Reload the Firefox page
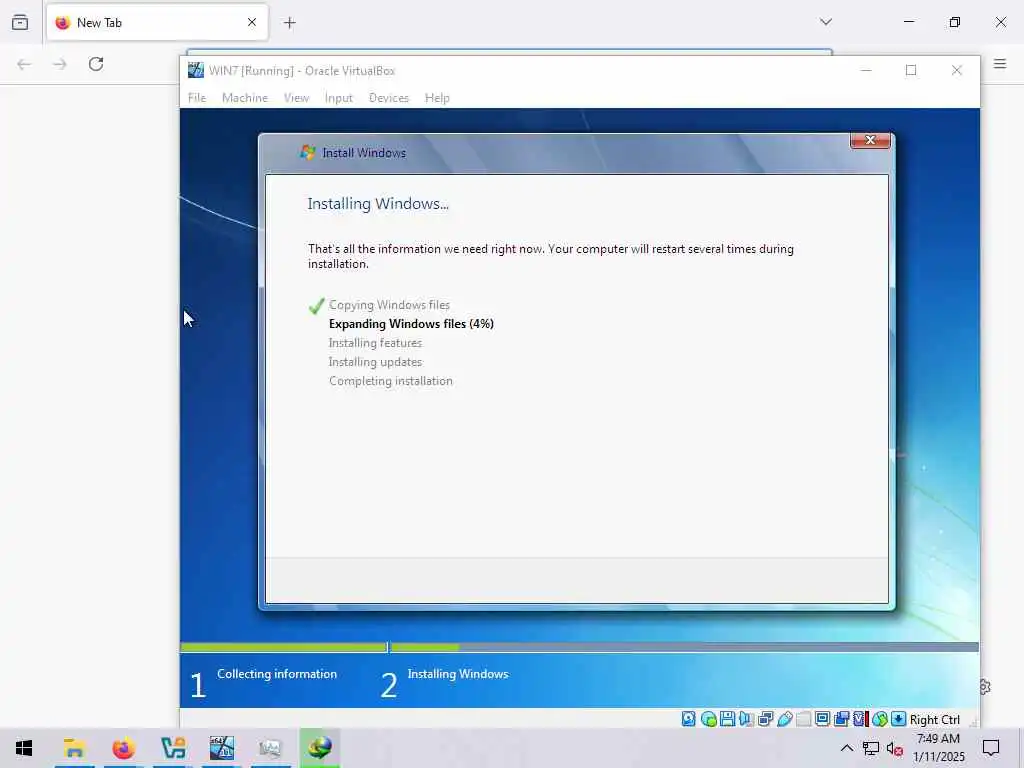Screen dimensions: 1024x768 (x=96, y=64)
